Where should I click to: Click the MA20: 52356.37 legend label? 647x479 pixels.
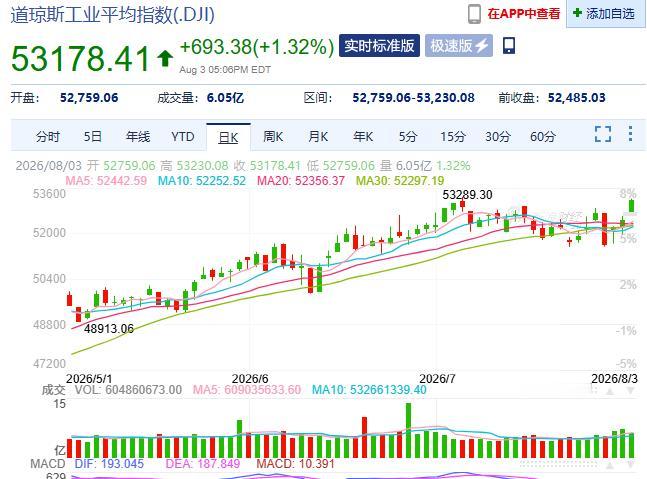[x=301, y=181]
